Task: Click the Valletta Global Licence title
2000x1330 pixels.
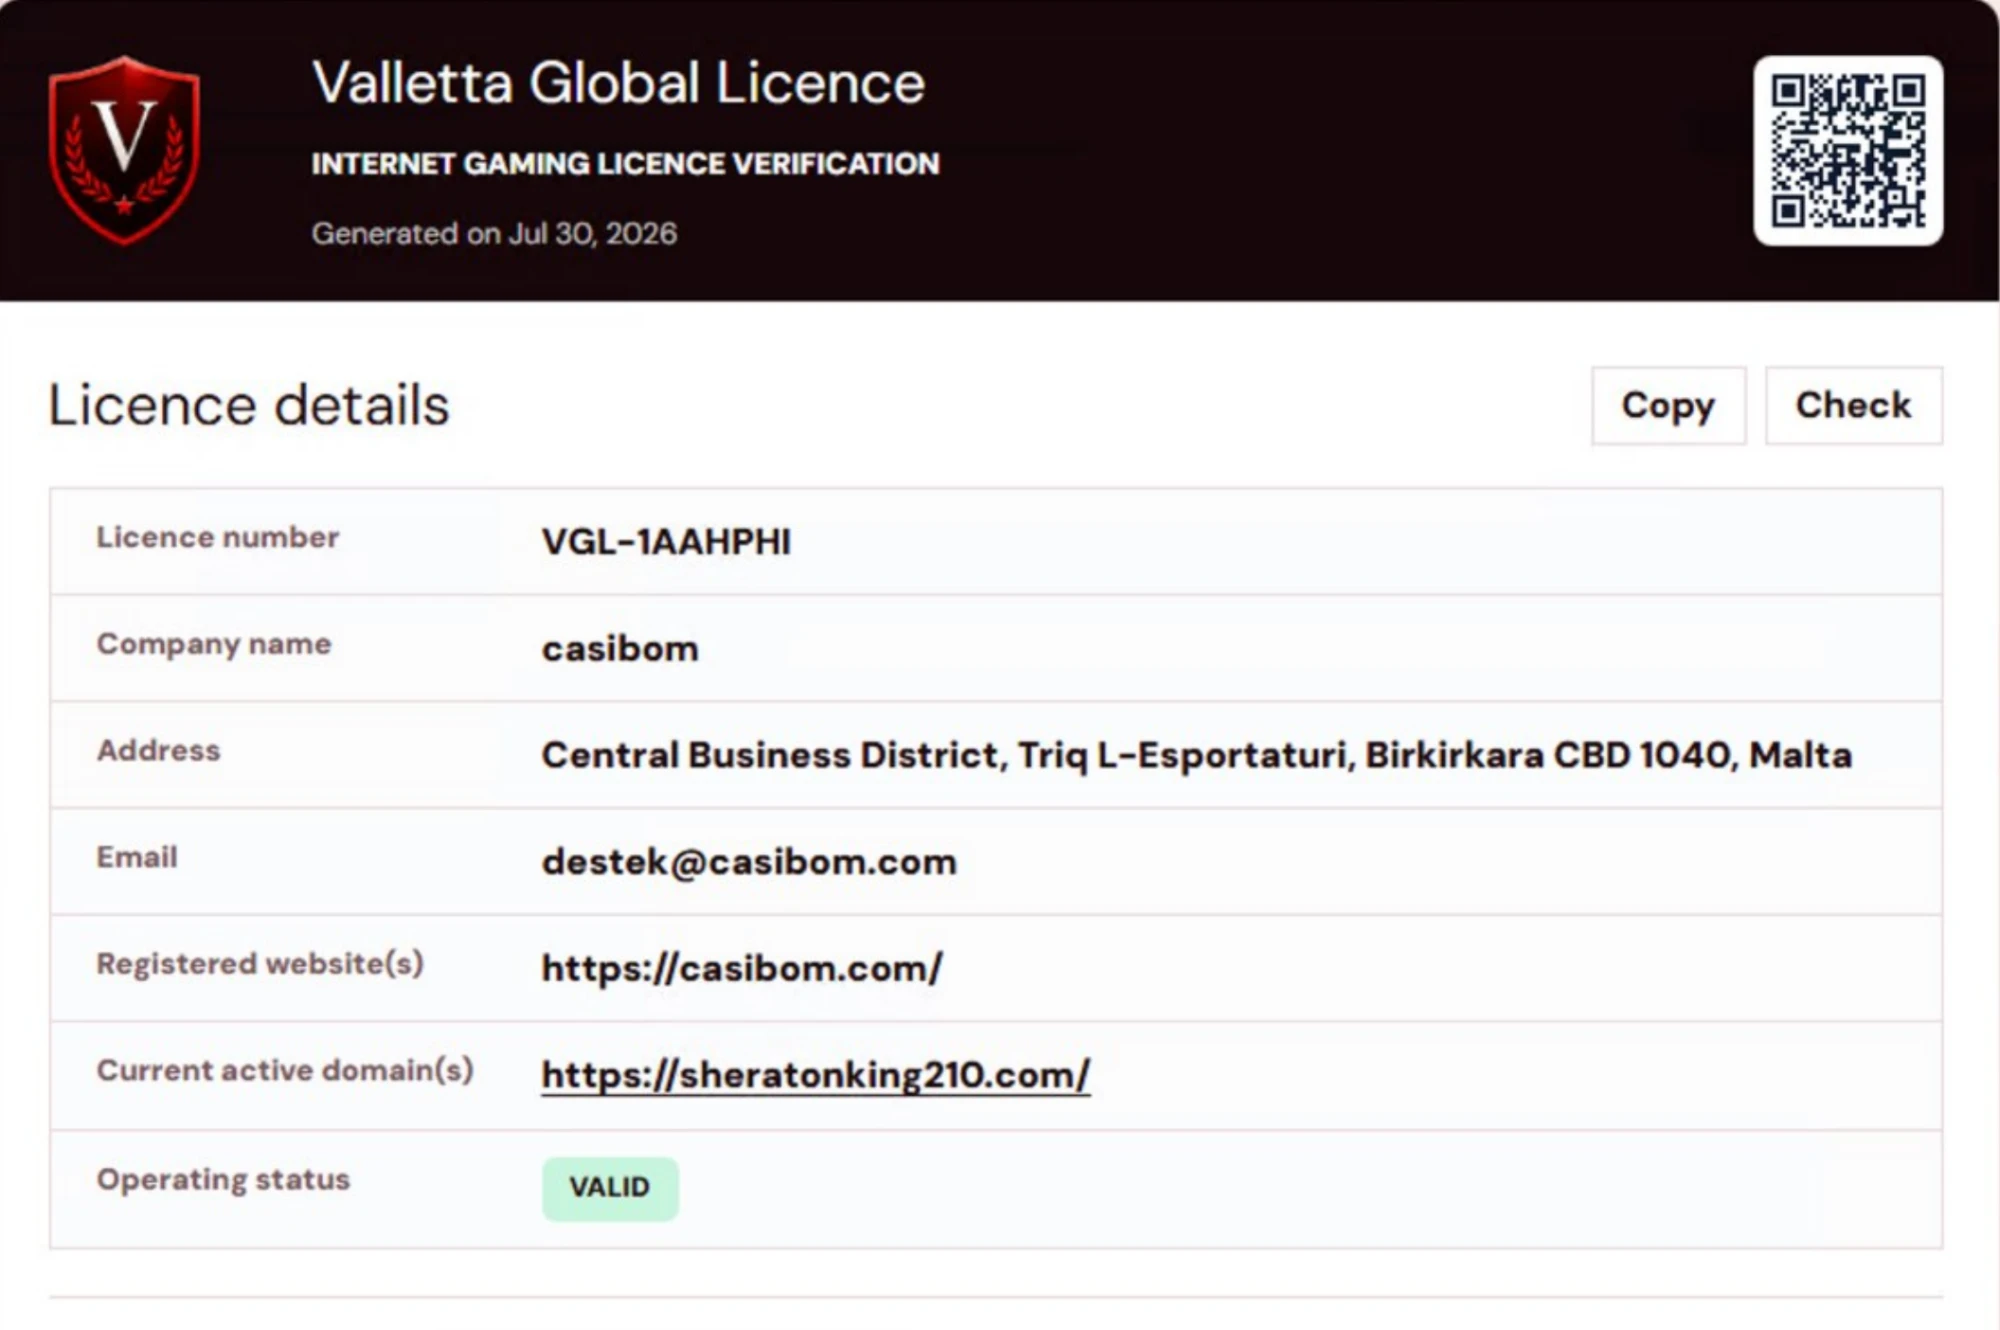Action: click(618, 83)
